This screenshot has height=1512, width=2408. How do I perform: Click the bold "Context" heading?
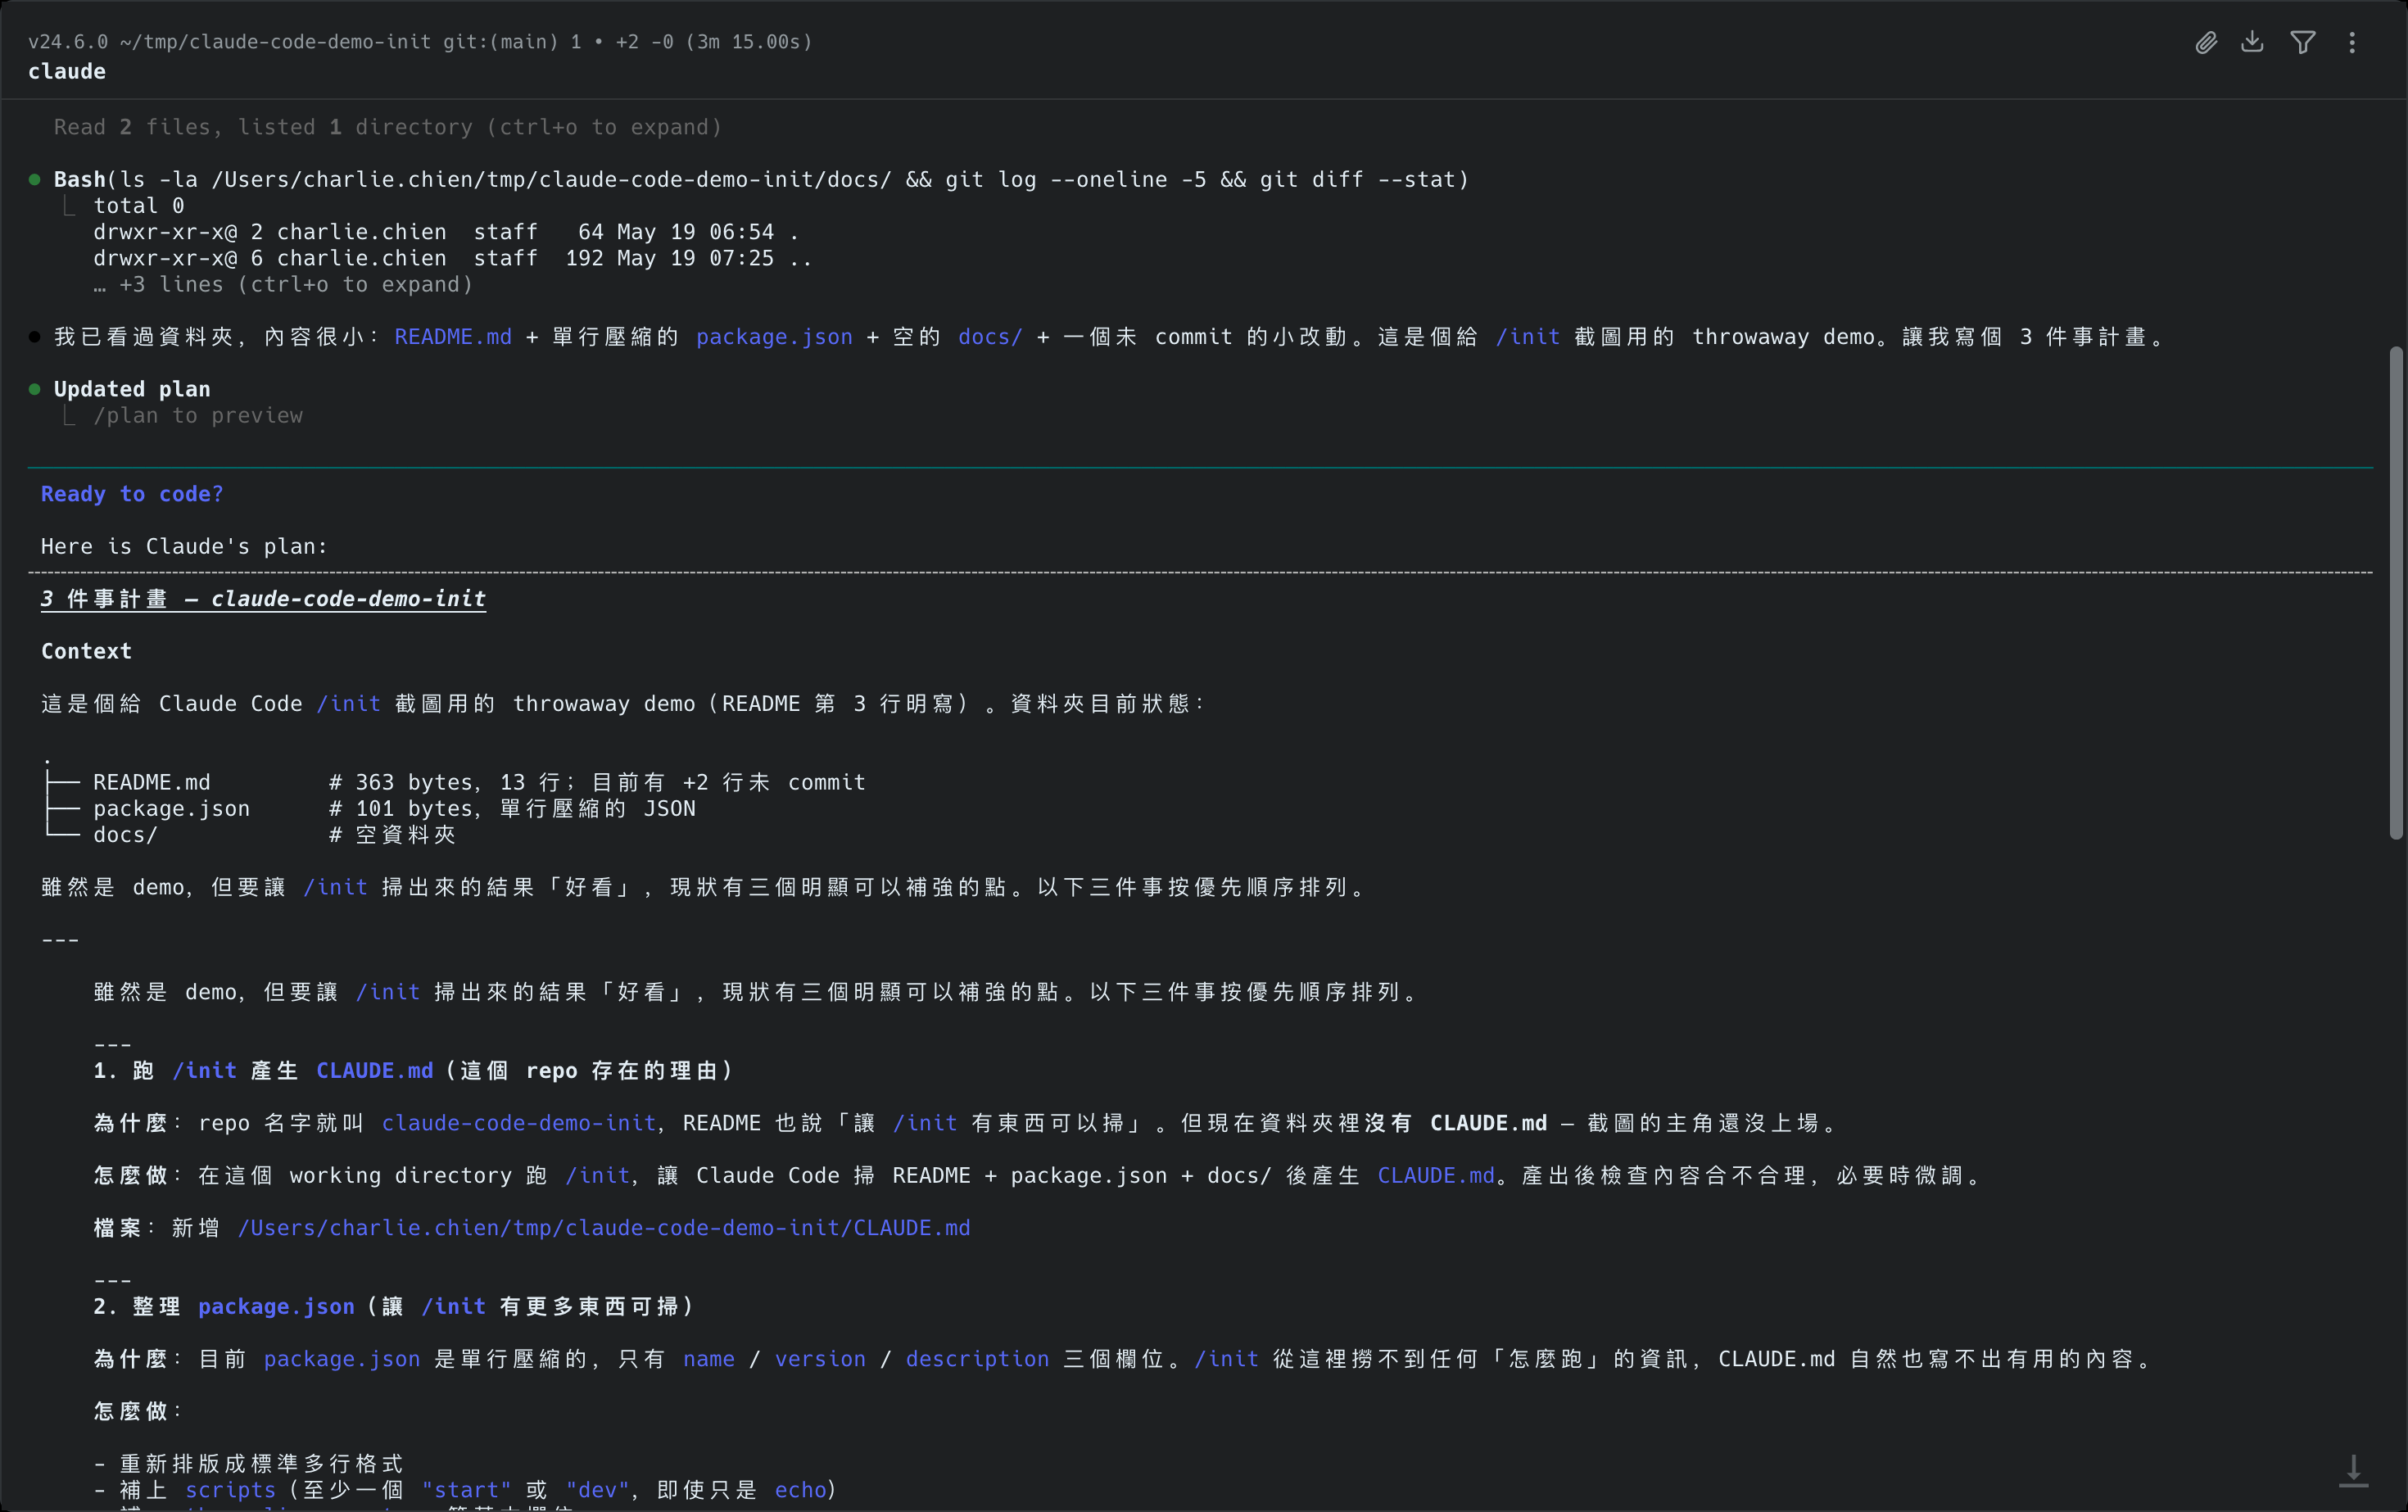click(x=86, y=651)
